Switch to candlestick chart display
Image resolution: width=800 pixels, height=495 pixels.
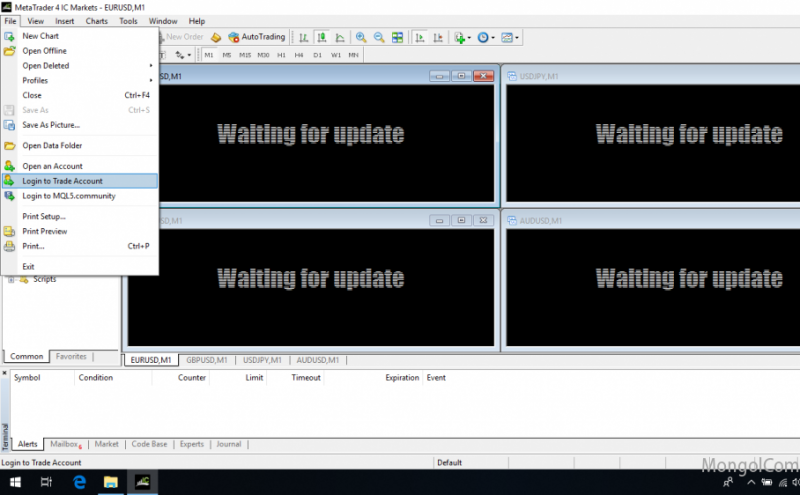pos(322,37)
